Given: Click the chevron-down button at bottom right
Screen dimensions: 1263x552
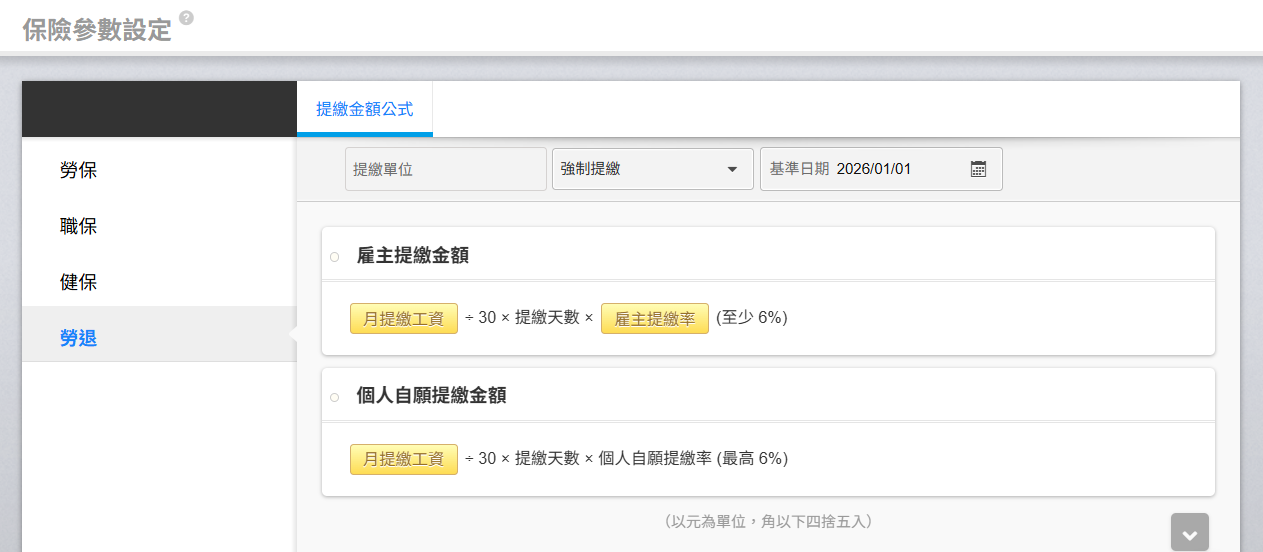Looking at the screenshot, I should coord(1189,532).
